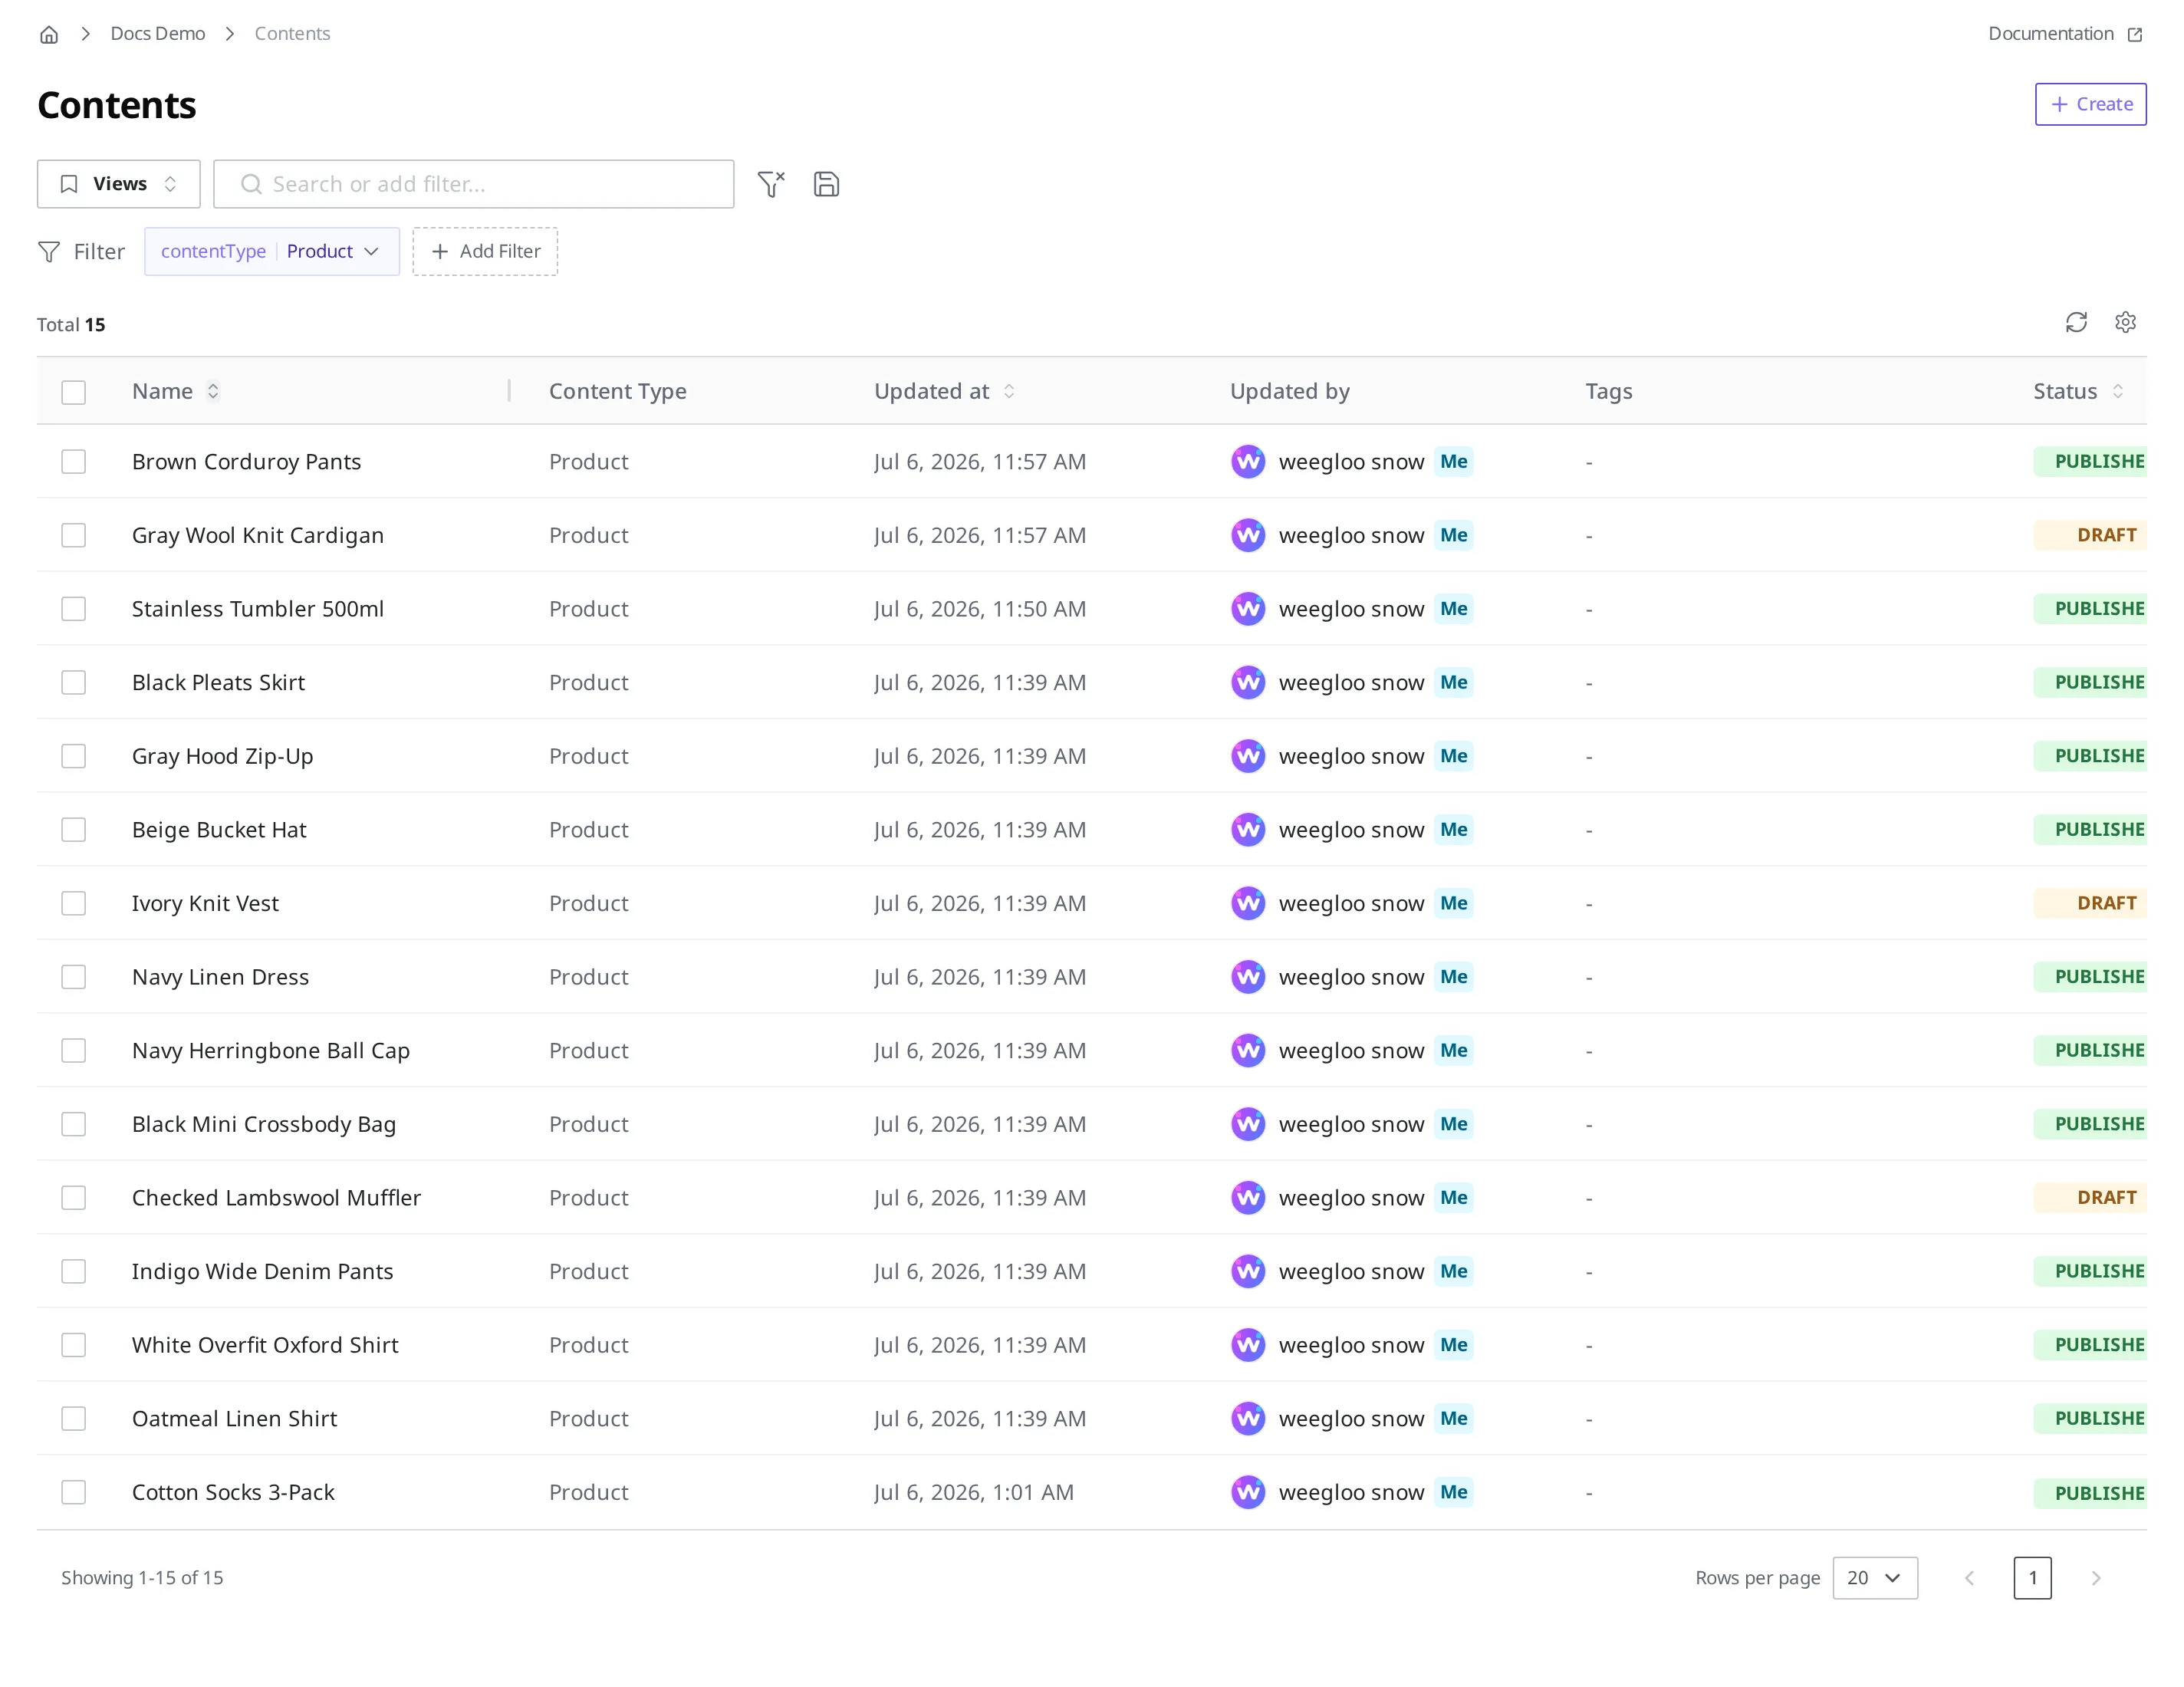Click Docs Demo breadcrumb
The width and height of the screenshot is (2184, 1687).
(158, 34)
